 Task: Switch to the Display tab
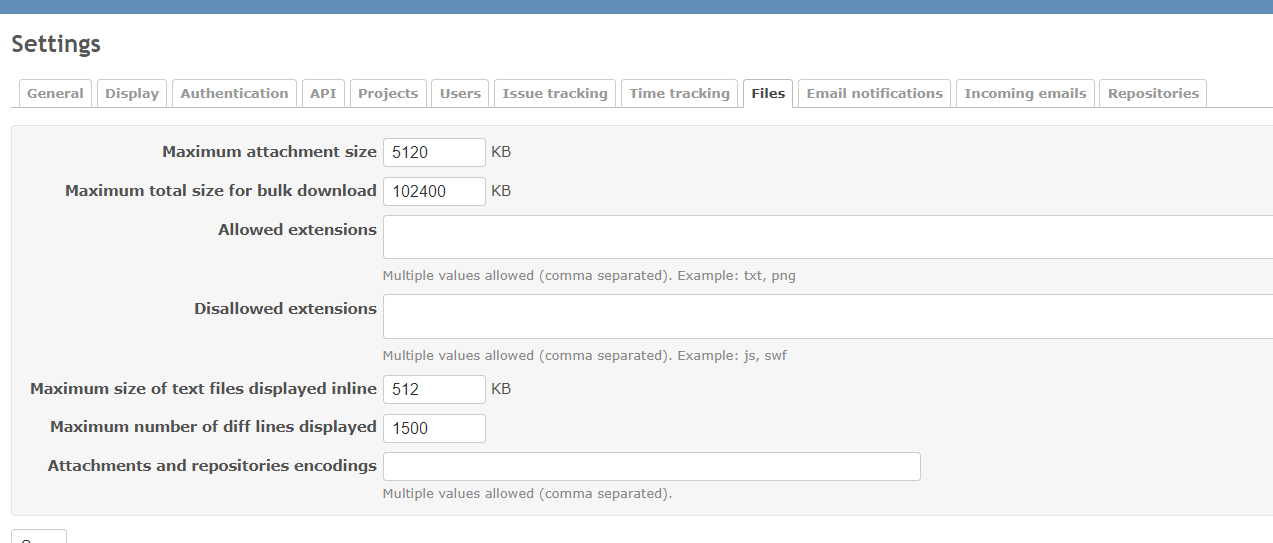tap(132, 93)
